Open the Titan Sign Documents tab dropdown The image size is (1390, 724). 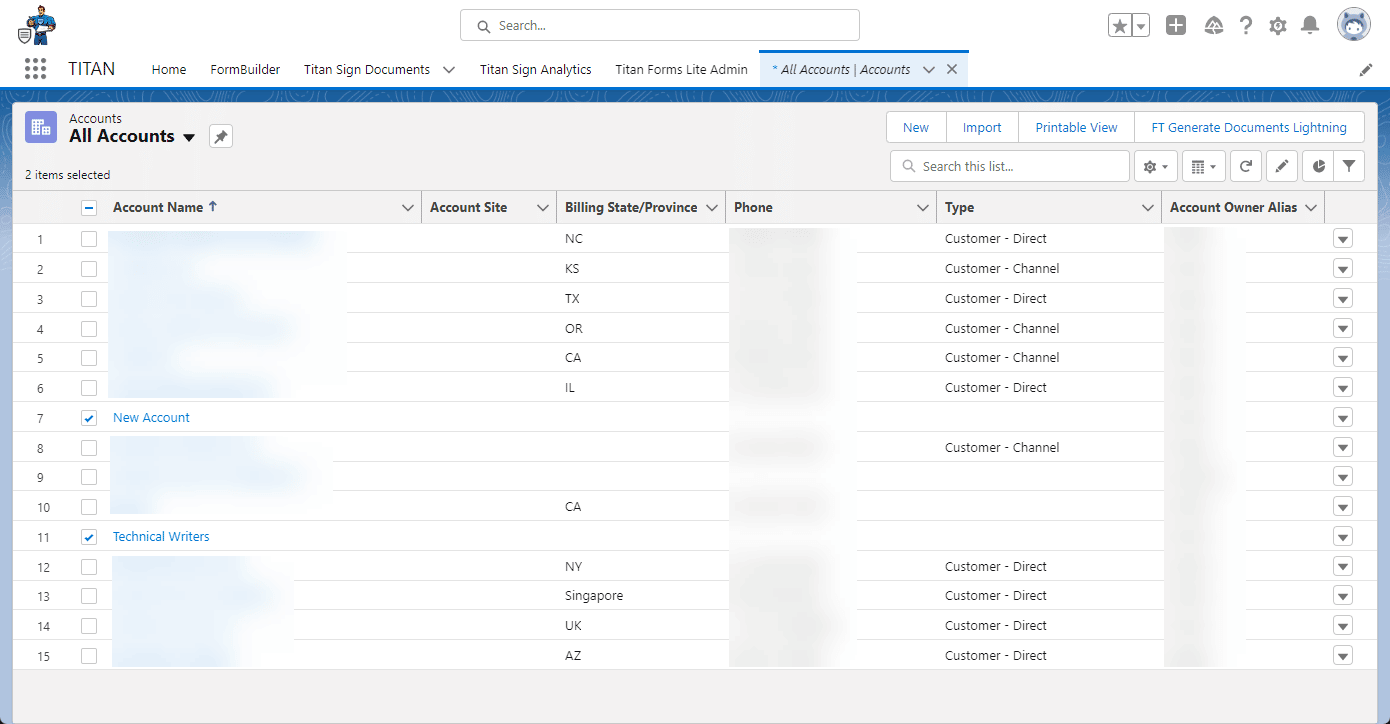coord(448,70)
